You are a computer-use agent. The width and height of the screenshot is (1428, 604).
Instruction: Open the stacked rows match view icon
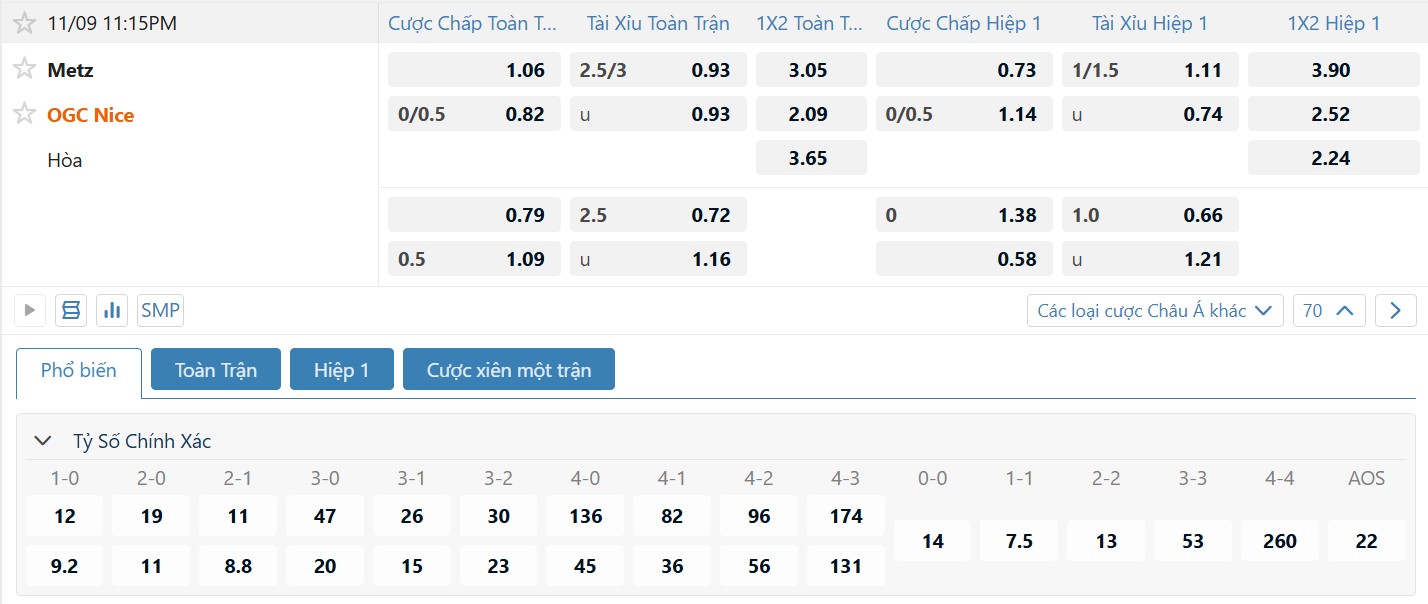(x=71, y=310)
